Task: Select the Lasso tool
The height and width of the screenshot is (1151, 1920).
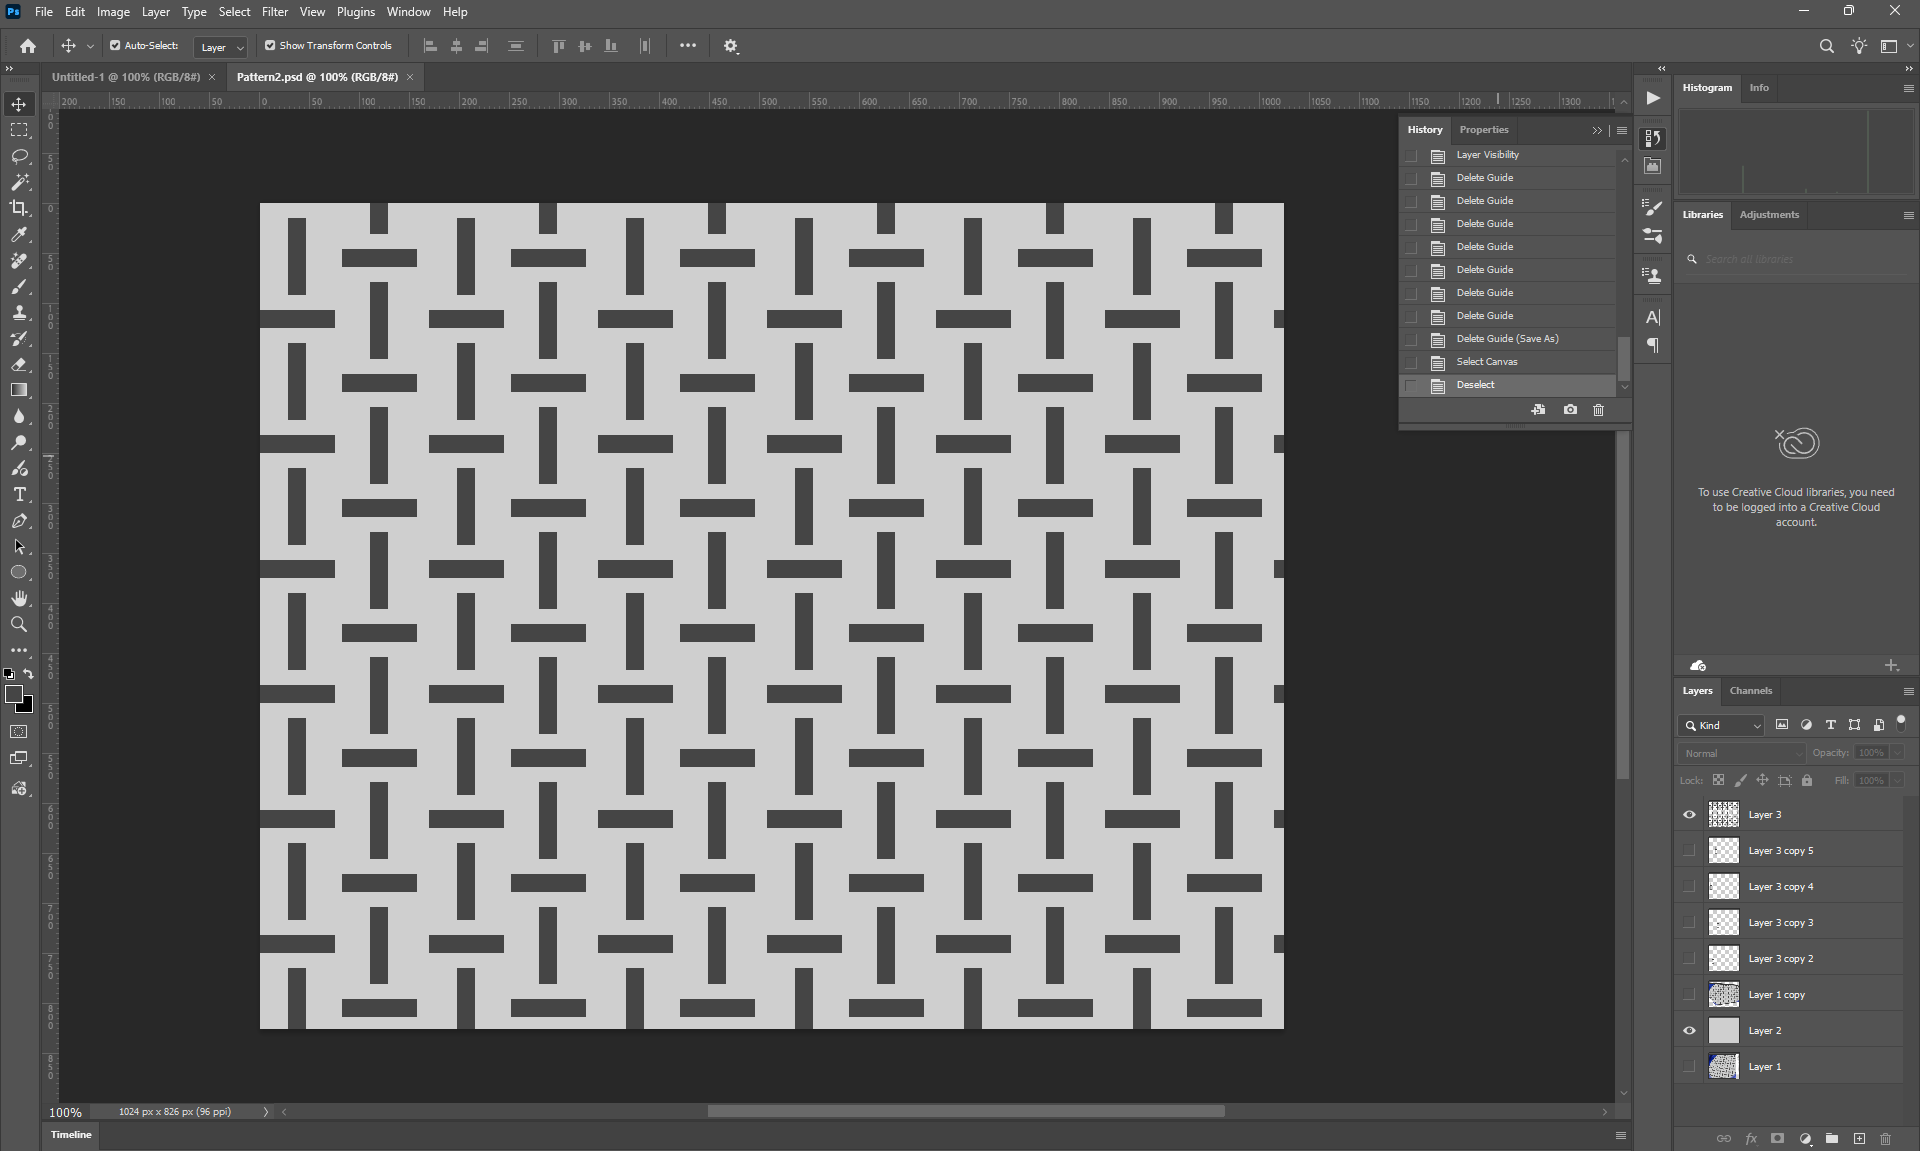Action: point(19,157)
